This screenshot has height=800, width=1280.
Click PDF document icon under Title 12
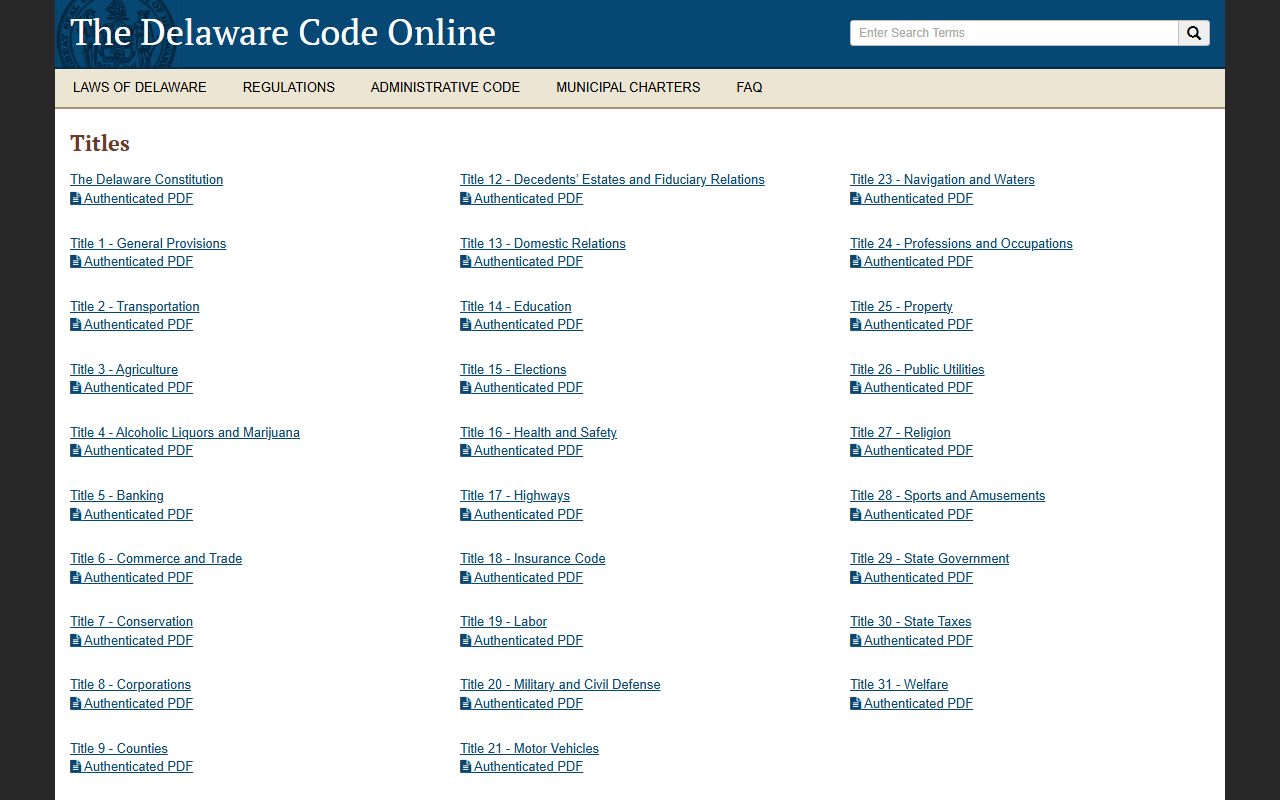tap(466, 198)
